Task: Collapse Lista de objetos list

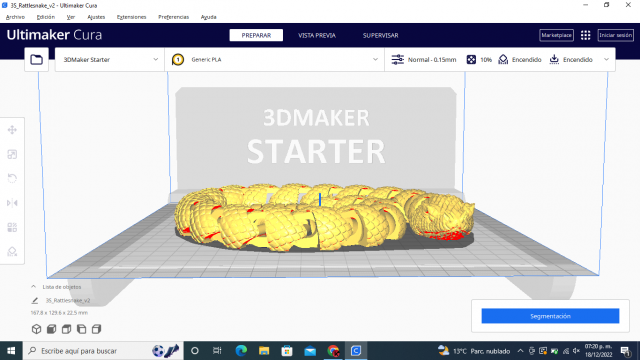Action: click(33, 287)
